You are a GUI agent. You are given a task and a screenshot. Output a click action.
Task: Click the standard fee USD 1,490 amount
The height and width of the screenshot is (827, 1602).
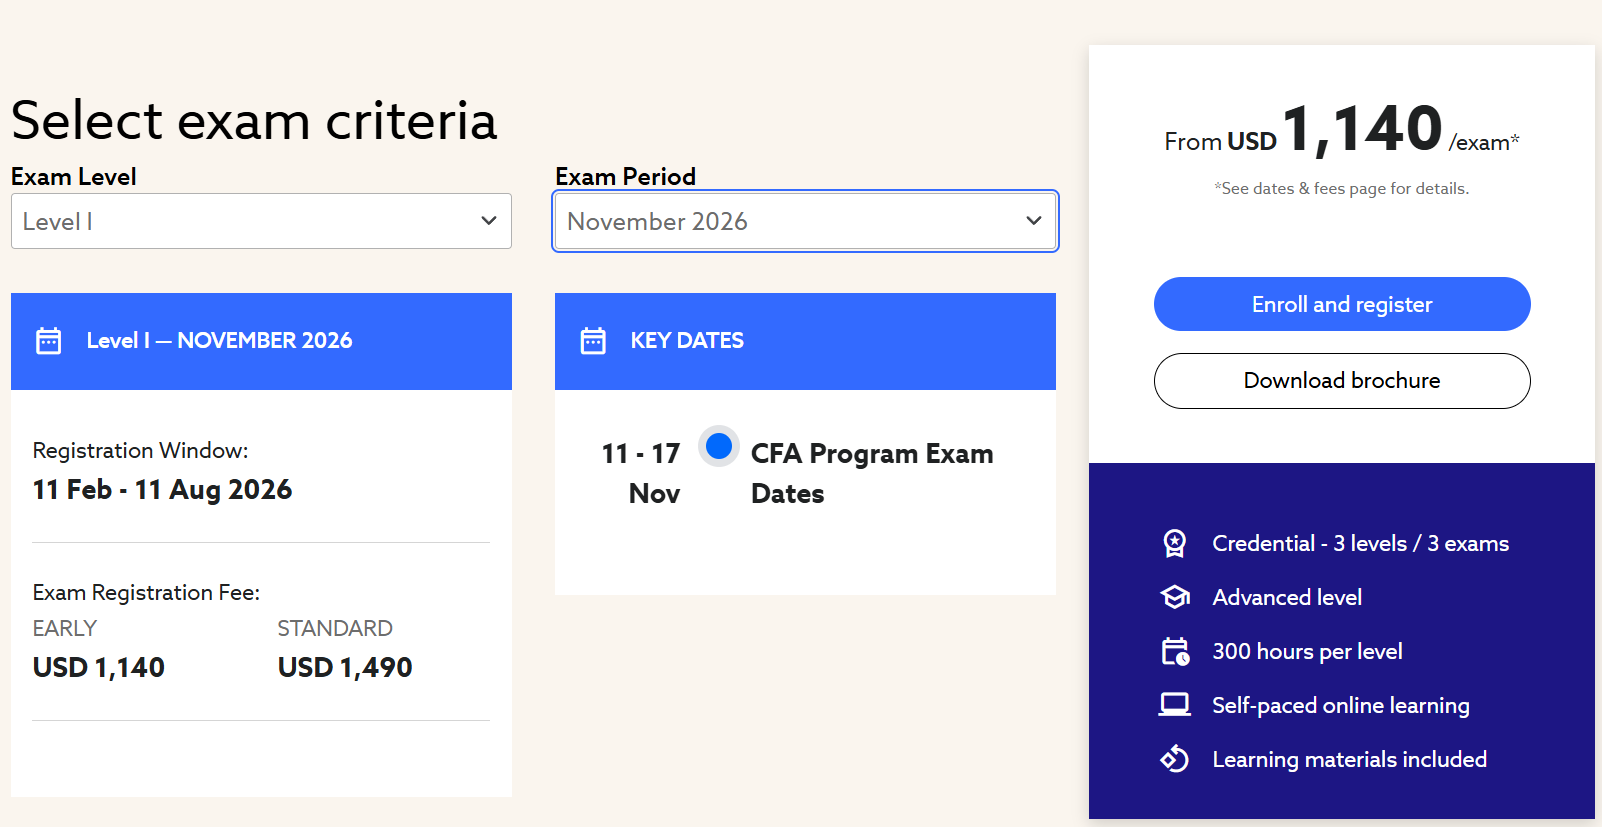point(345,667)
